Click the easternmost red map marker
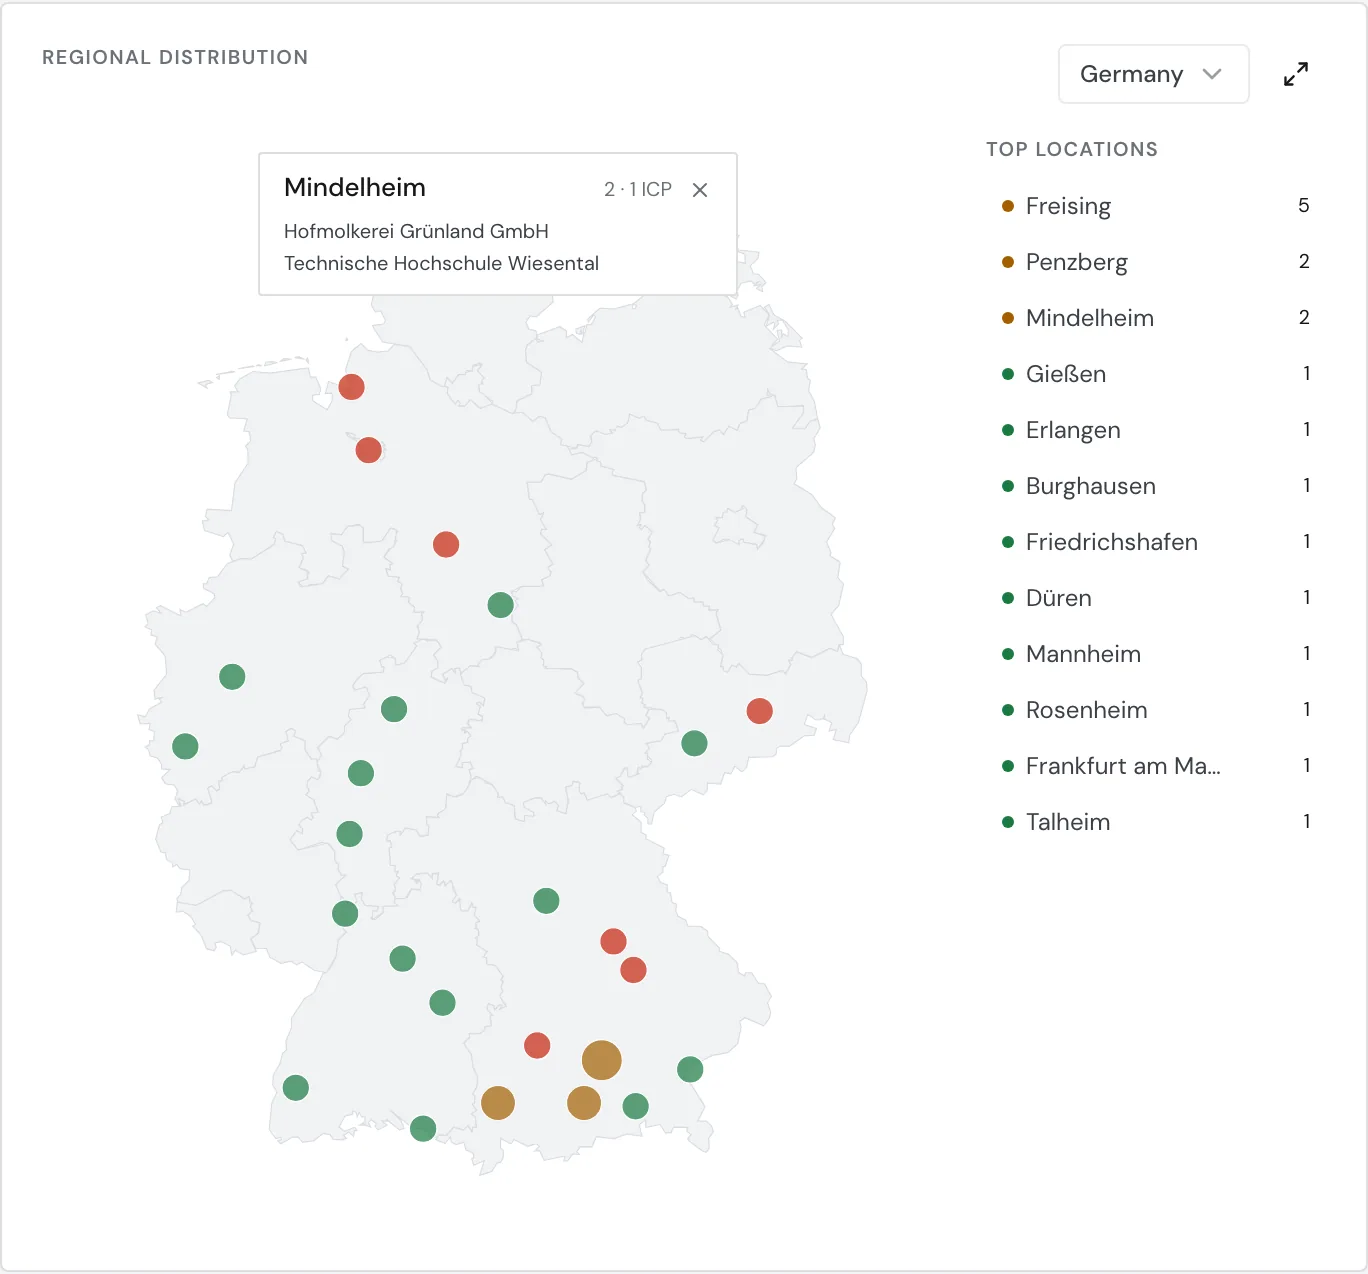 [760, 711]
